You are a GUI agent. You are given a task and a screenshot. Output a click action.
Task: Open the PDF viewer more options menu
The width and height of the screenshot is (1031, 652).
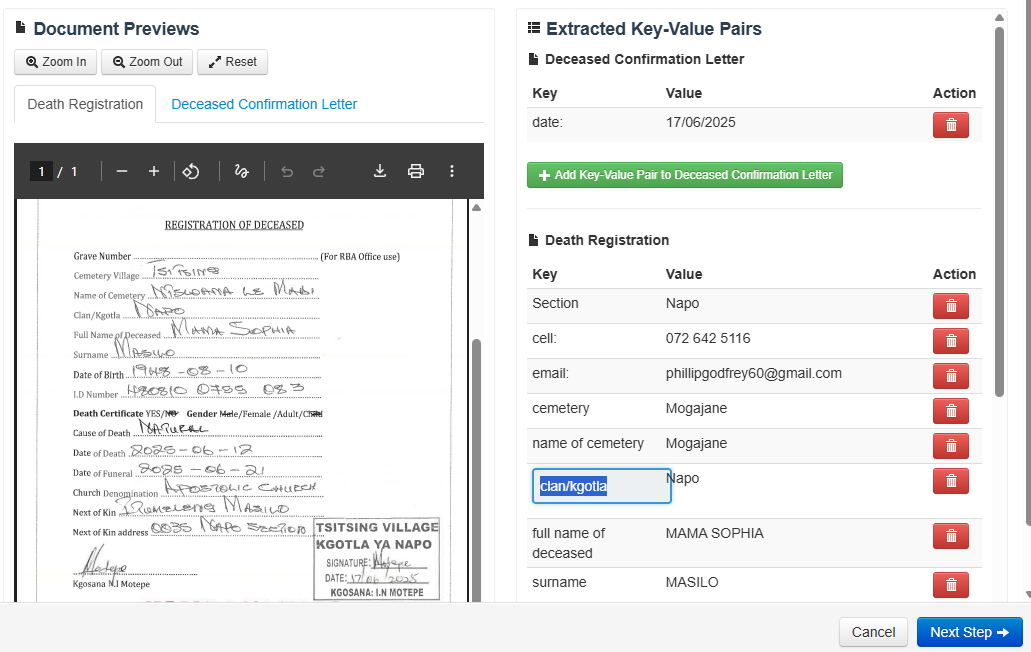click(x=452, y=171)
